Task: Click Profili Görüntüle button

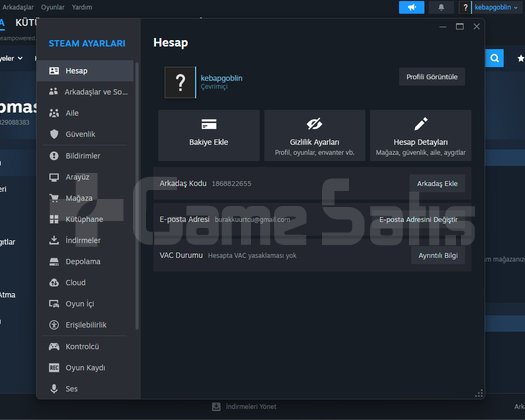Action: pos(432,77)
